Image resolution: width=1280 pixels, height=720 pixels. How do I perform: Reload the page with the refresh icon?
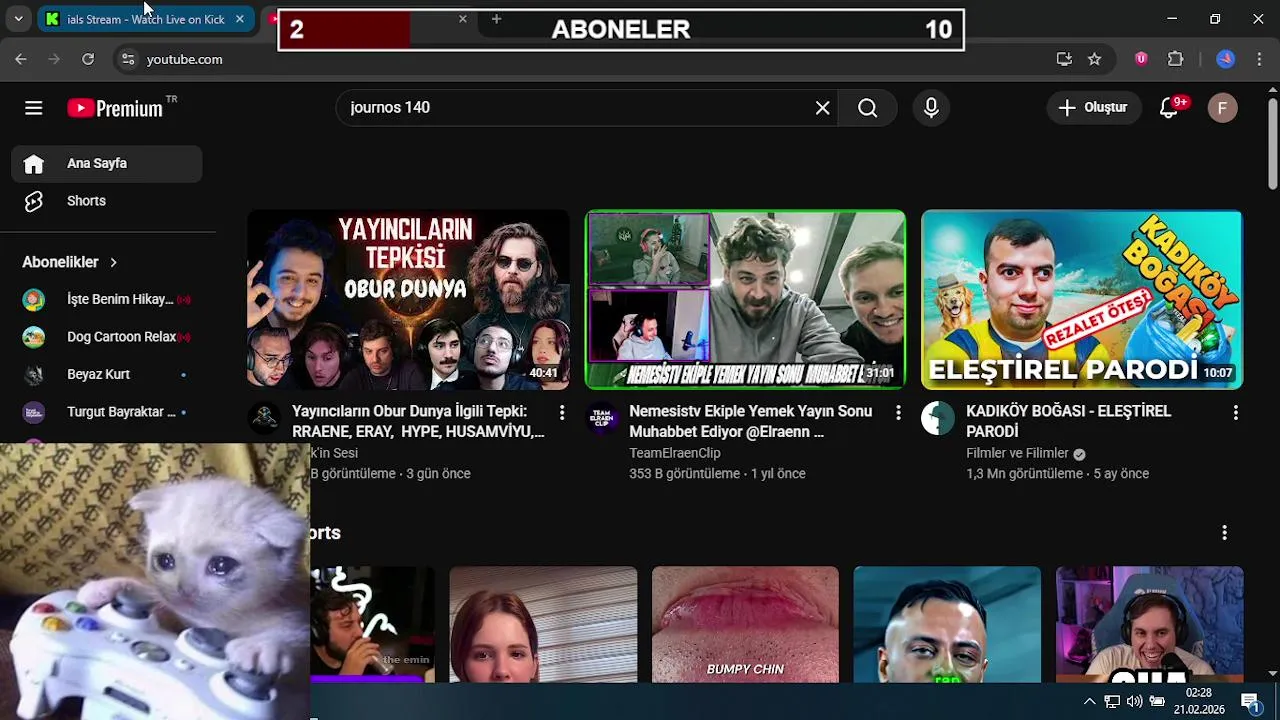(88, 59)
